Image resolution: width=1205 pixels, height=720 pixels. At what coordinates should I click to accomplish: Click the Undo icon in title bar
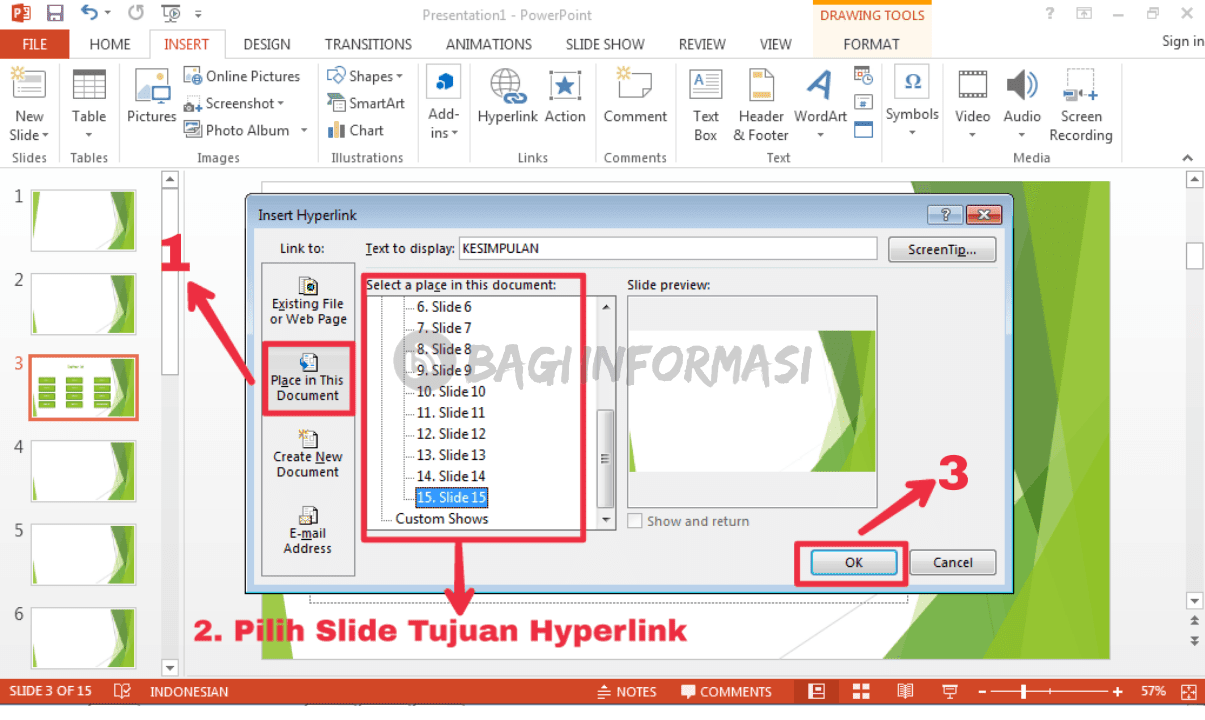(x=89, y=14)
